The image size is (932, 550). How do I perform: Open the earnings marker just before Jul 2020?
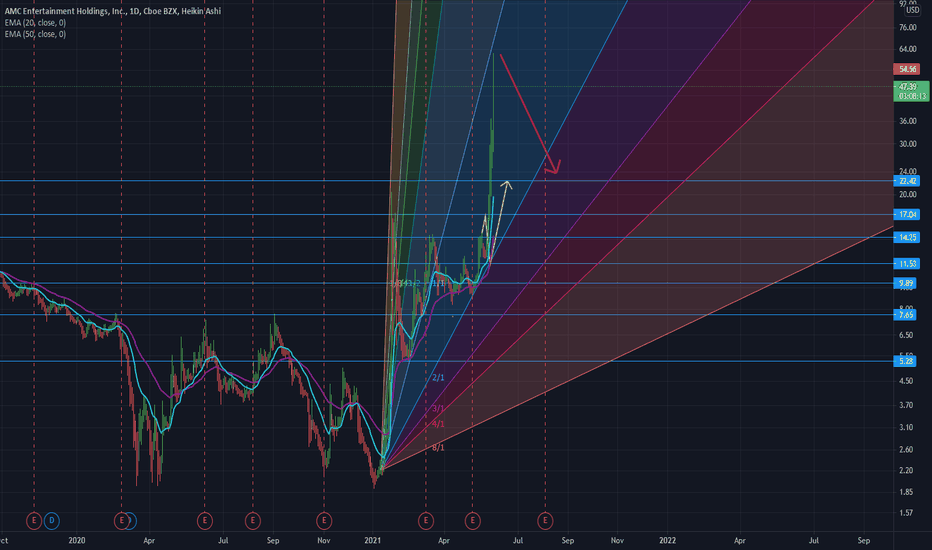[204, 521]
